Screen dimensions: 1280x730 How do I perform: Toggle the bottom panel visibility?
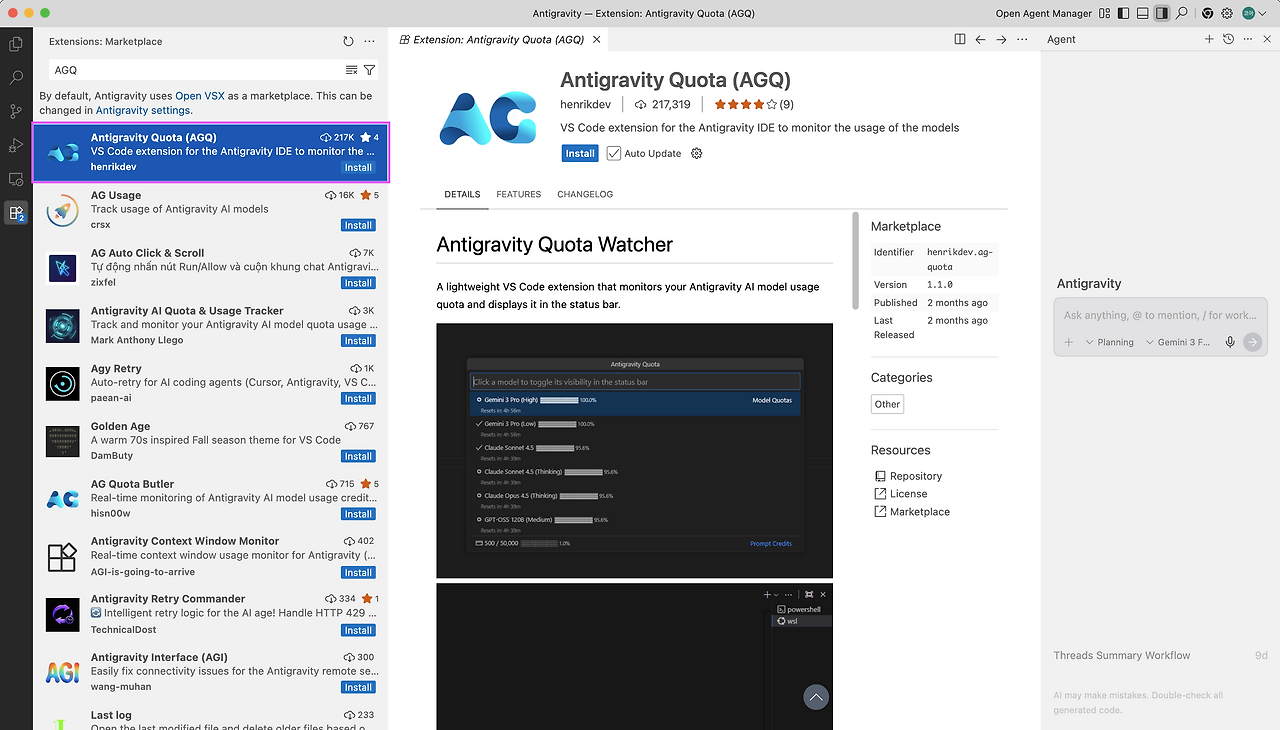coord(1142,13)
